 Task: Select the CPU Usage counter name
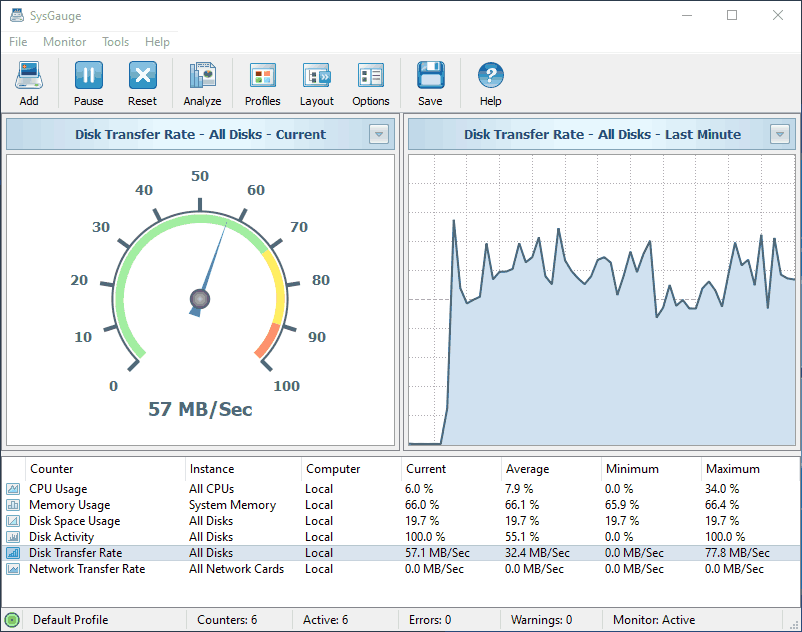[x=58, y=489]
